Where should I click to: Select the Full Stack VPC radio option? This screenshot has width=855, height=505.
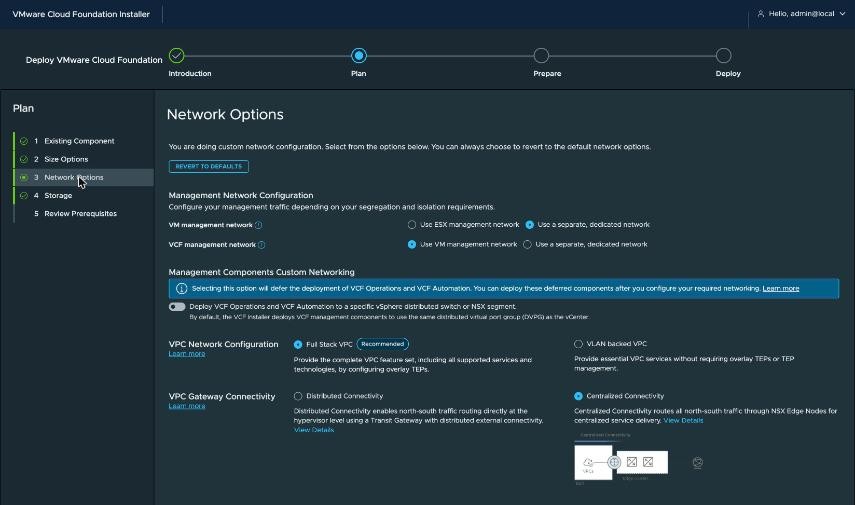[x=298, y=344]
